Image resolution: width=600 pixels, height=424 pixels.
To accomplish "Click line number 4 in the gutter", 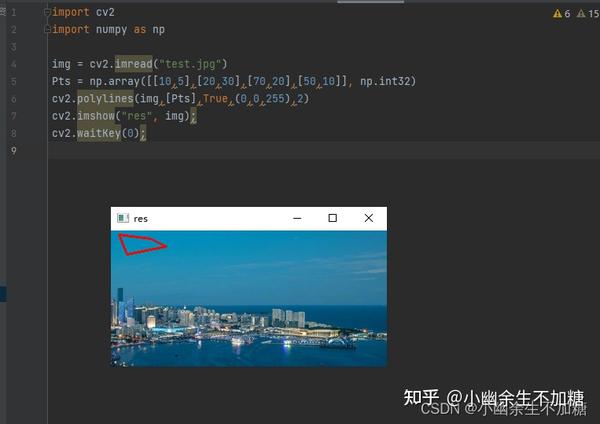I will point(14,64).
